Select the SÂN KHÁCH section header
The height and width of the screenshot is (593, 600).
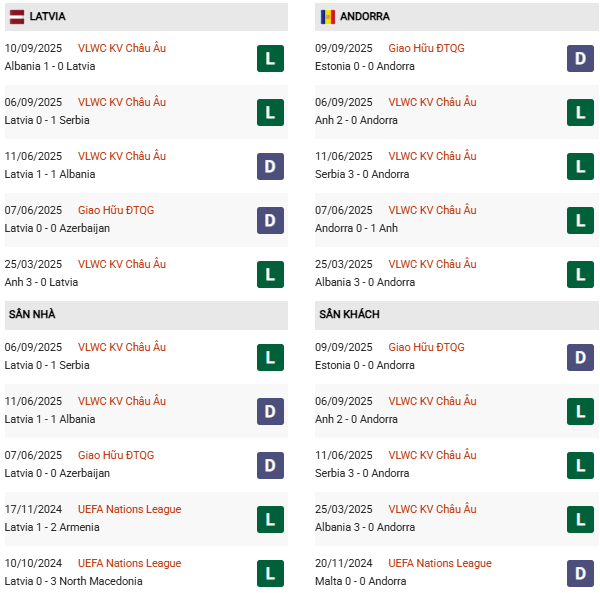[349, 314]
